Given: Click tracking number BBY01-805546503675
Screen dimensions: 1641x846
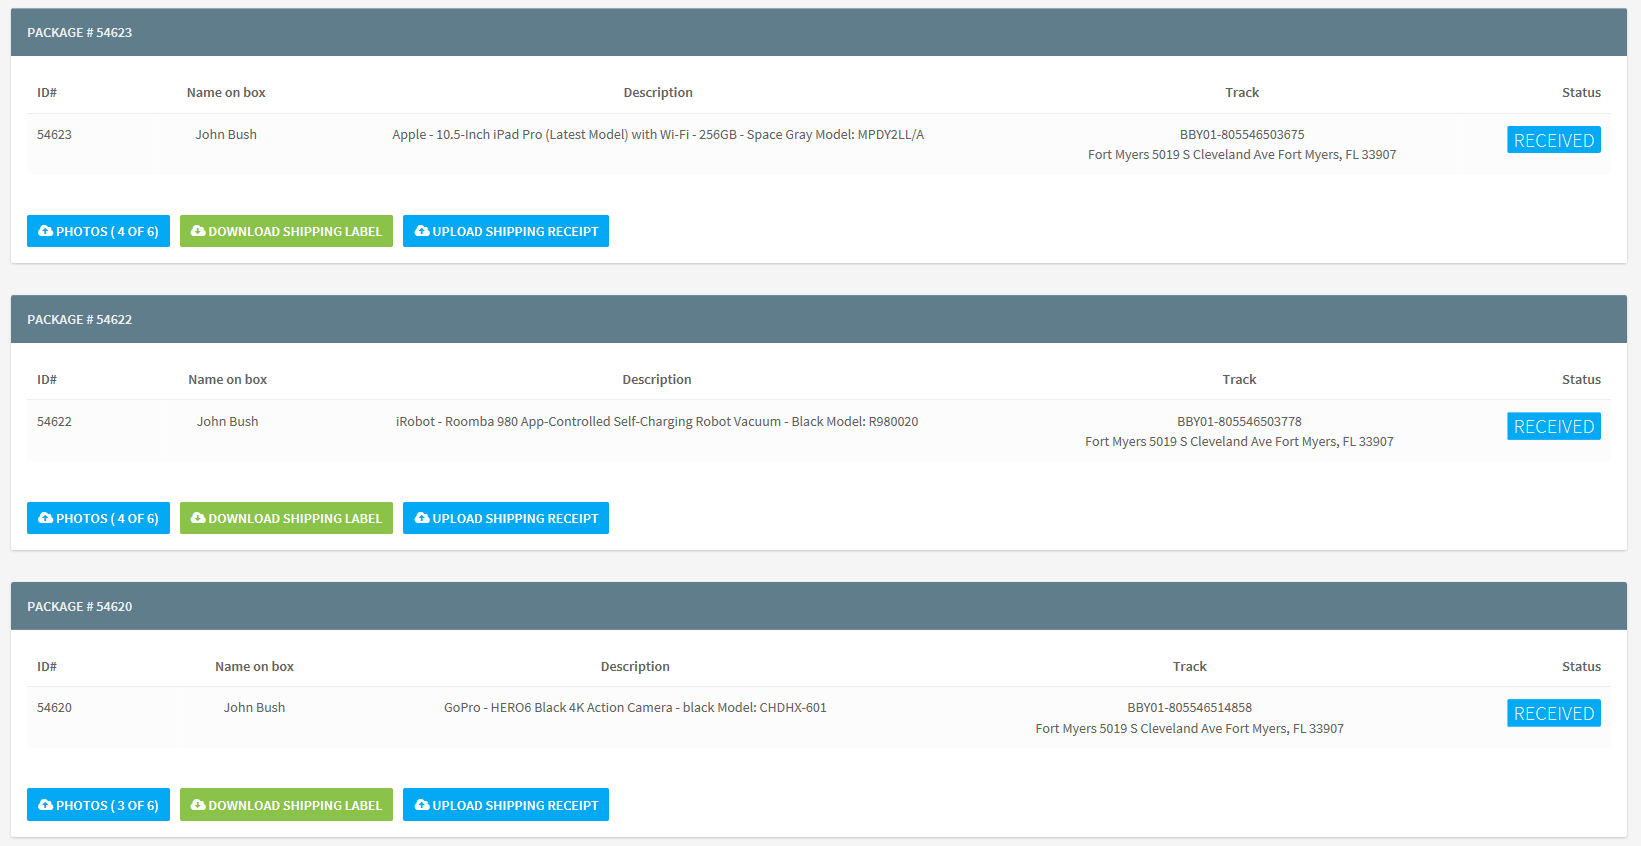Looking at the screenshot, I should pyautogui.click(x=1242, y=134).
